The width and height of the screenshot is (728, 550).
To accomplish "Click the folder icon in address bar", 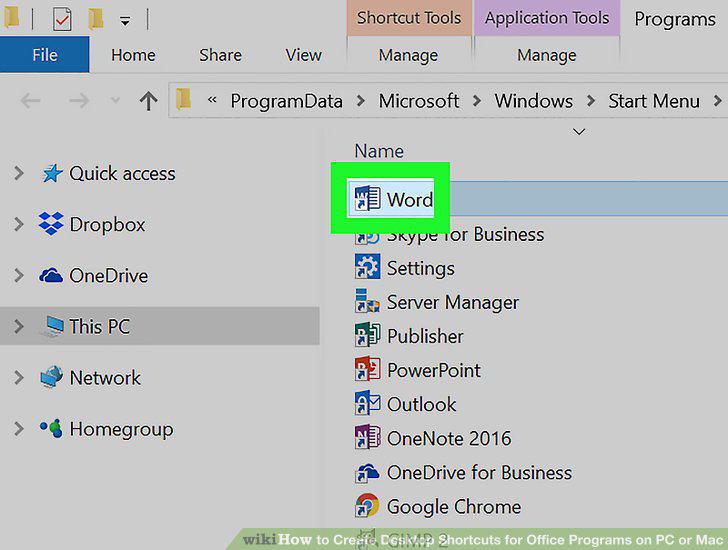I will [183, 99].
